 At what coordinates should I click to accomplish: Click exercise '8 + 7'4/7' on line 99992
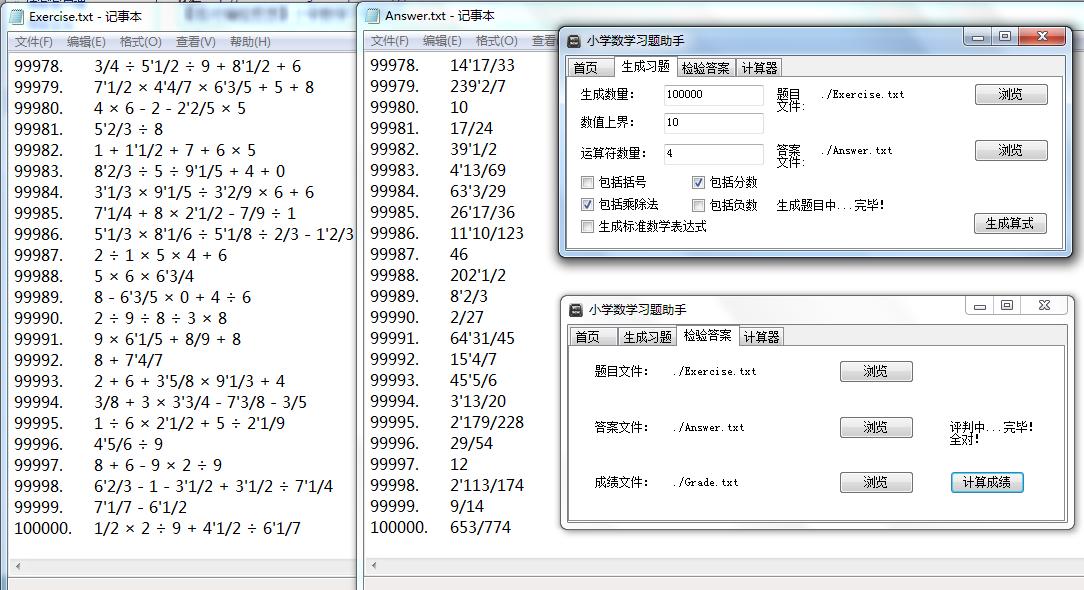[x=129, y=360]
